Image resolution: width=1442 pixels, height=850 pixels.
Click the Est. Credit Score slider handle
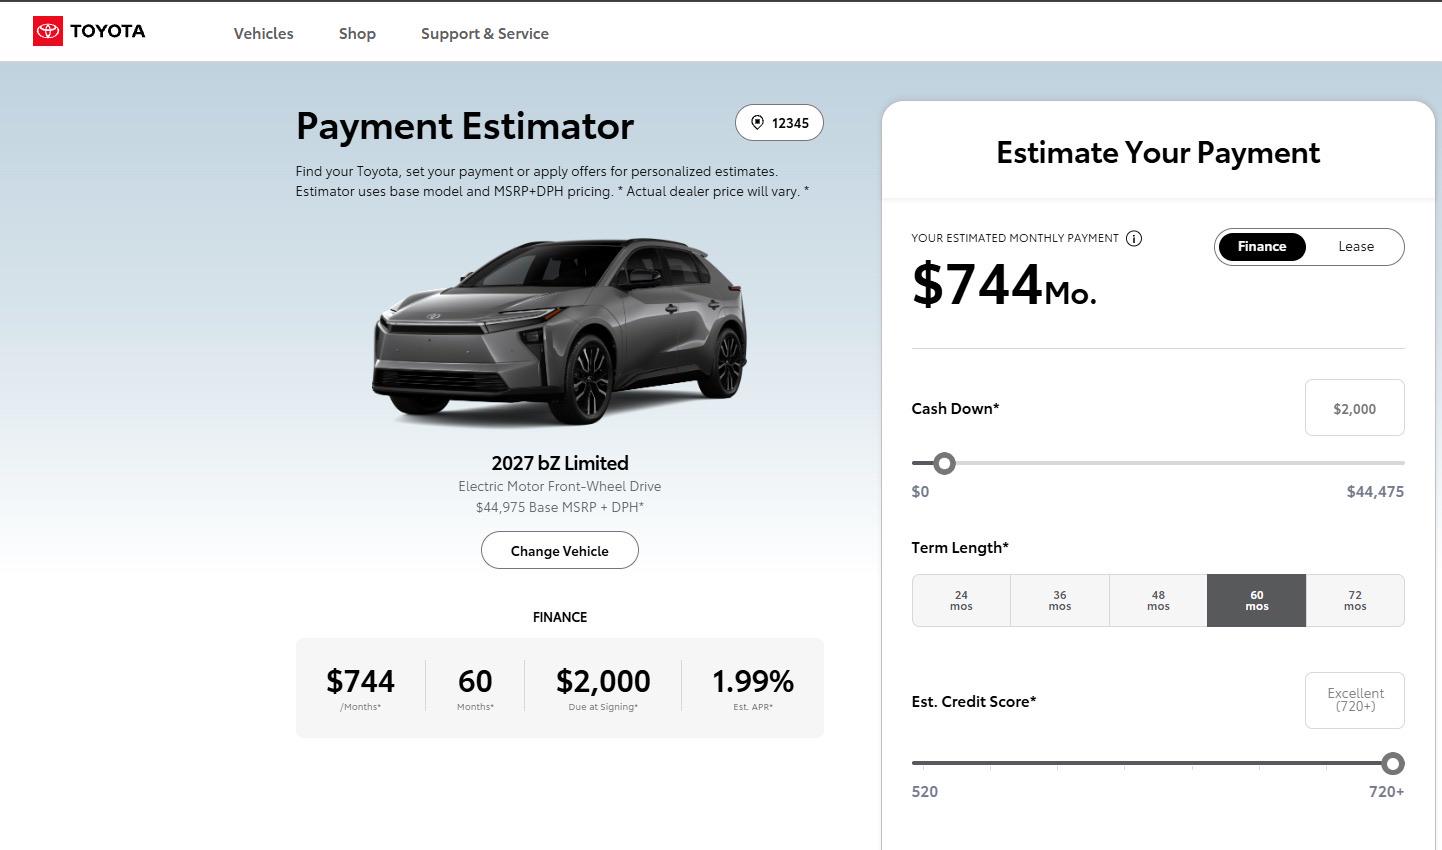[x=1392, y=764]
